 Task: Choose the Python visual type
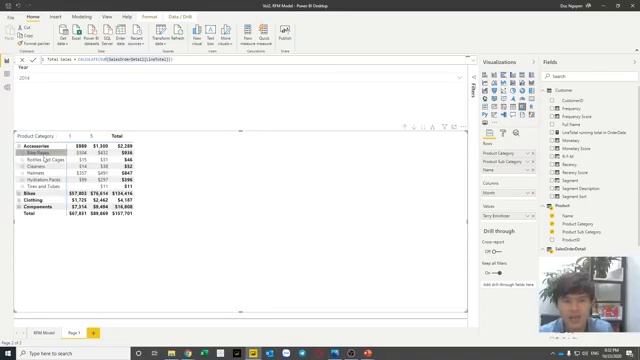(x=485, y=115)
